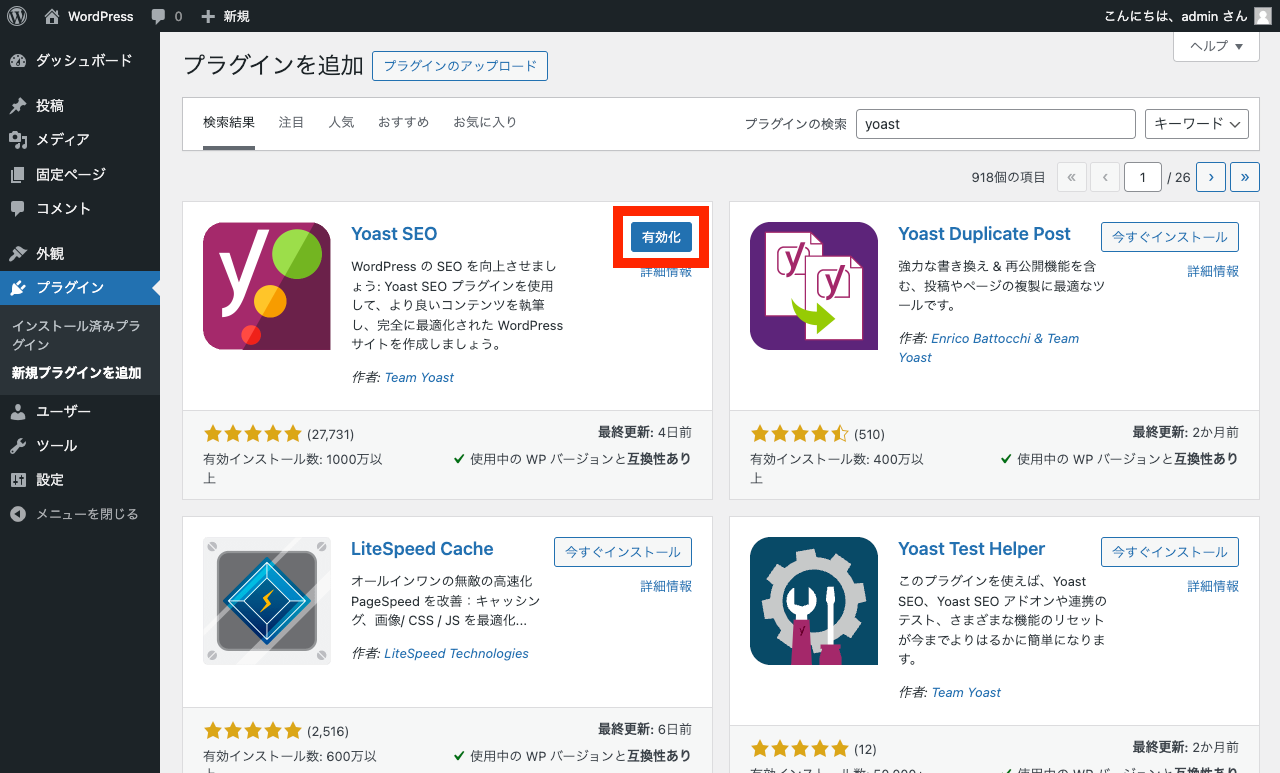Open the WordPress logo menu
The height and width of the screenshot is (773, 1280).
17,16
